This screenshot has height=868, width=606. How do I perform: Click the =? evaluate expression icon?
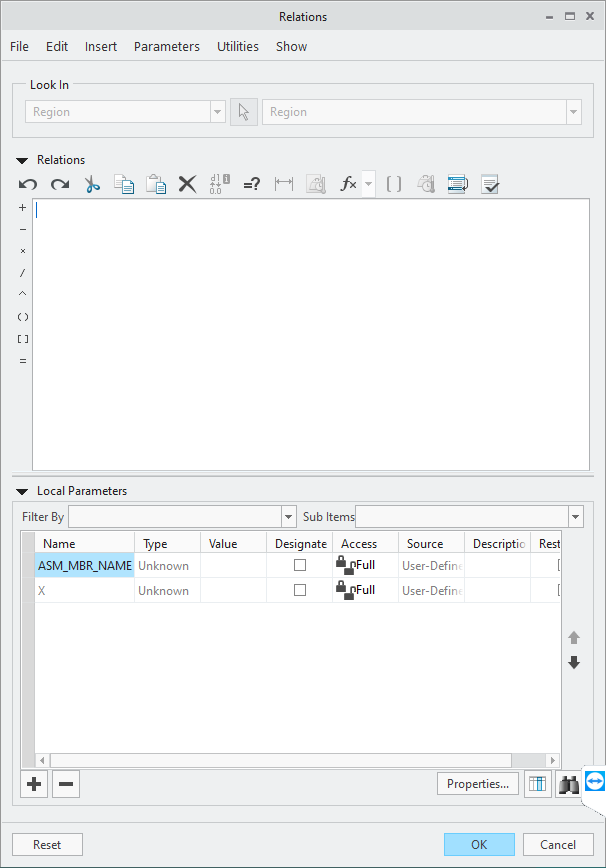tap(252, 184)
